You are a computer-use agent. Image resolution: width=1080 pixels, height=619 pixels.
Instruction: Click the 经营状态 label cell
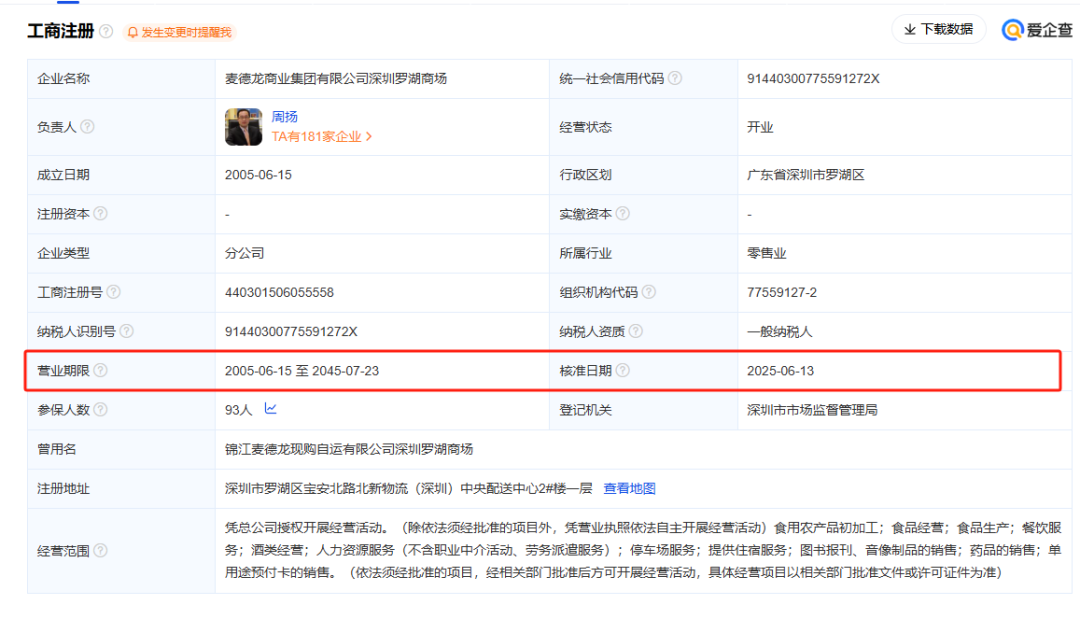pos(643,127)
